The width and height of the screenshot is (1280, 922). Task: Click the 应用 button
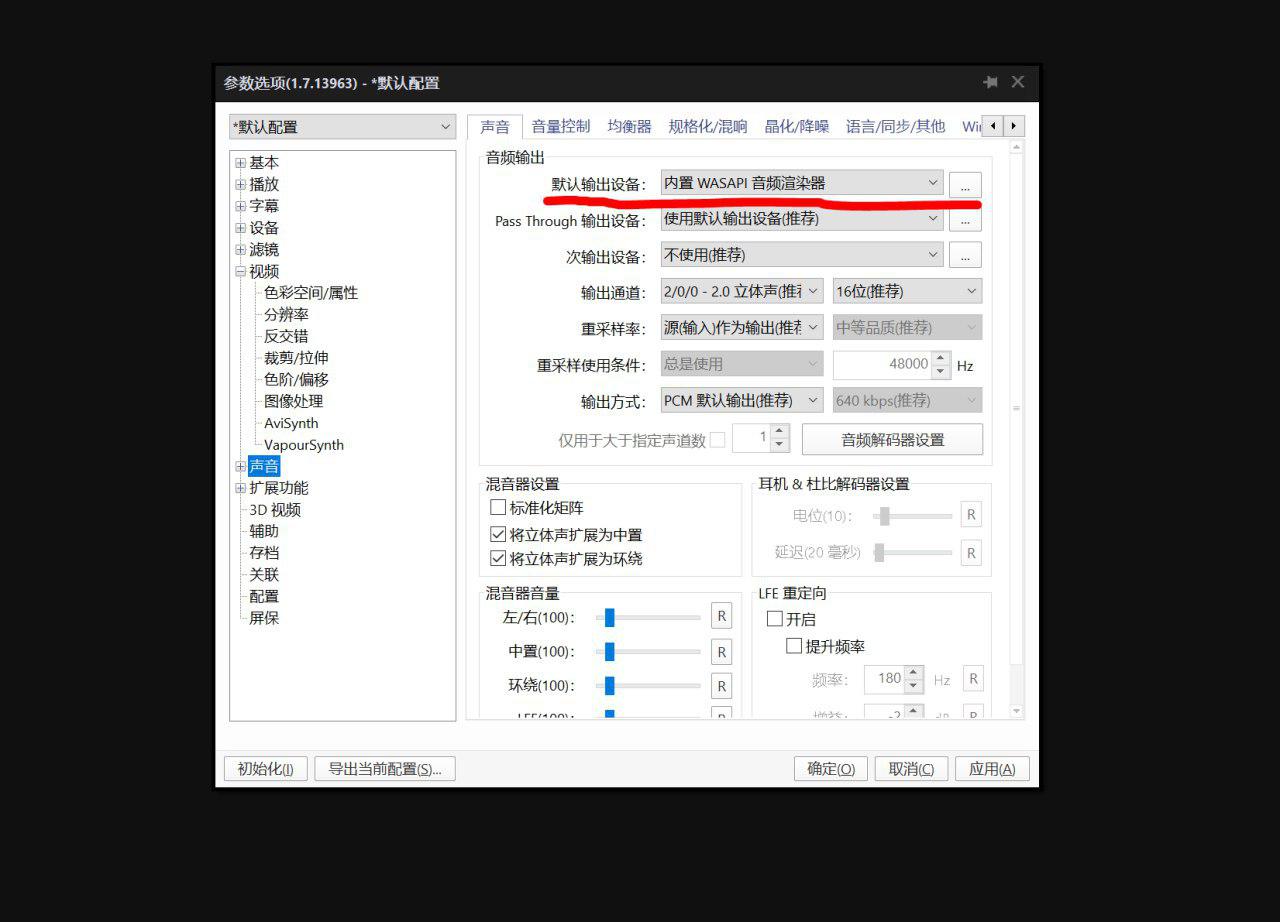pos(992,768)
